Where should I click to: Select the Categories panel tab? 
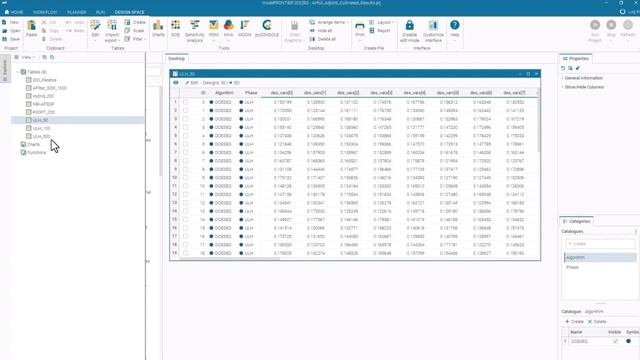tap(576, 221)
